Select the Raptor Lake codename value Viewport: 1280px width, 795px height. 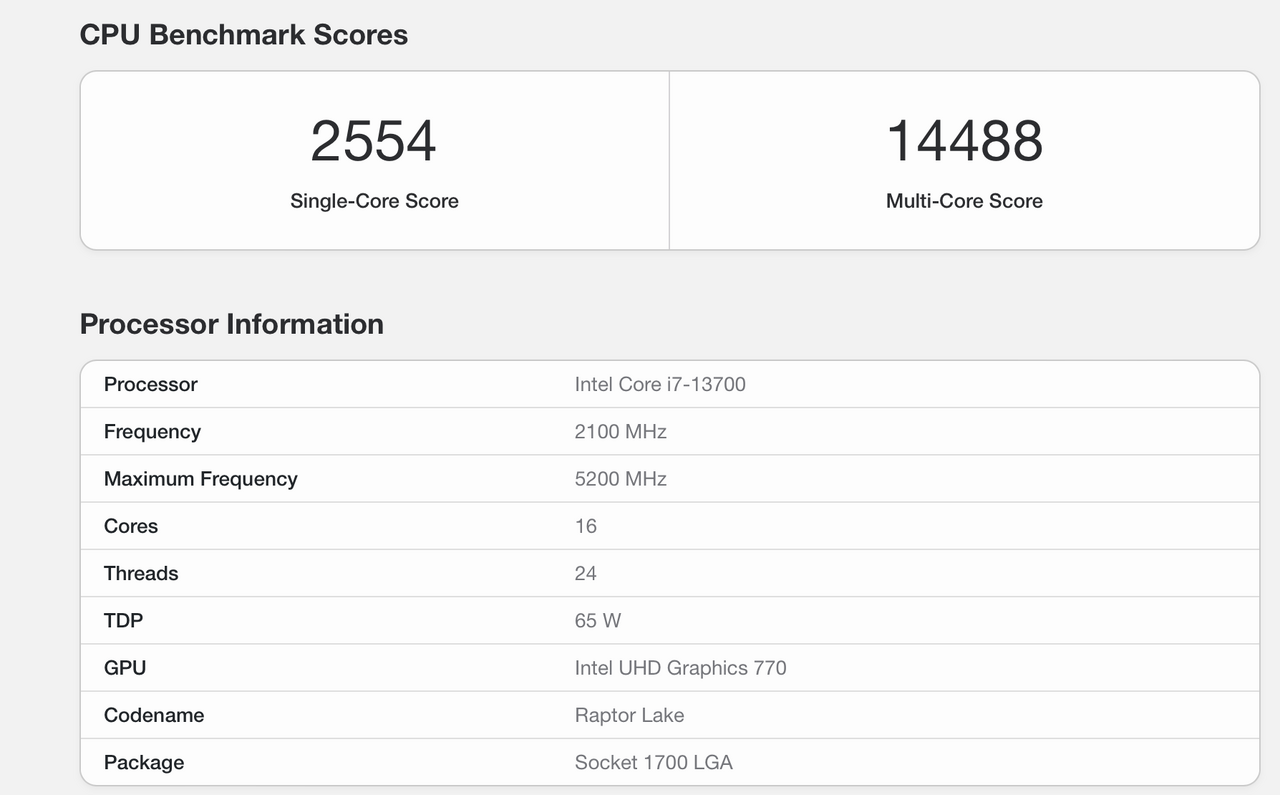(630, 715)
